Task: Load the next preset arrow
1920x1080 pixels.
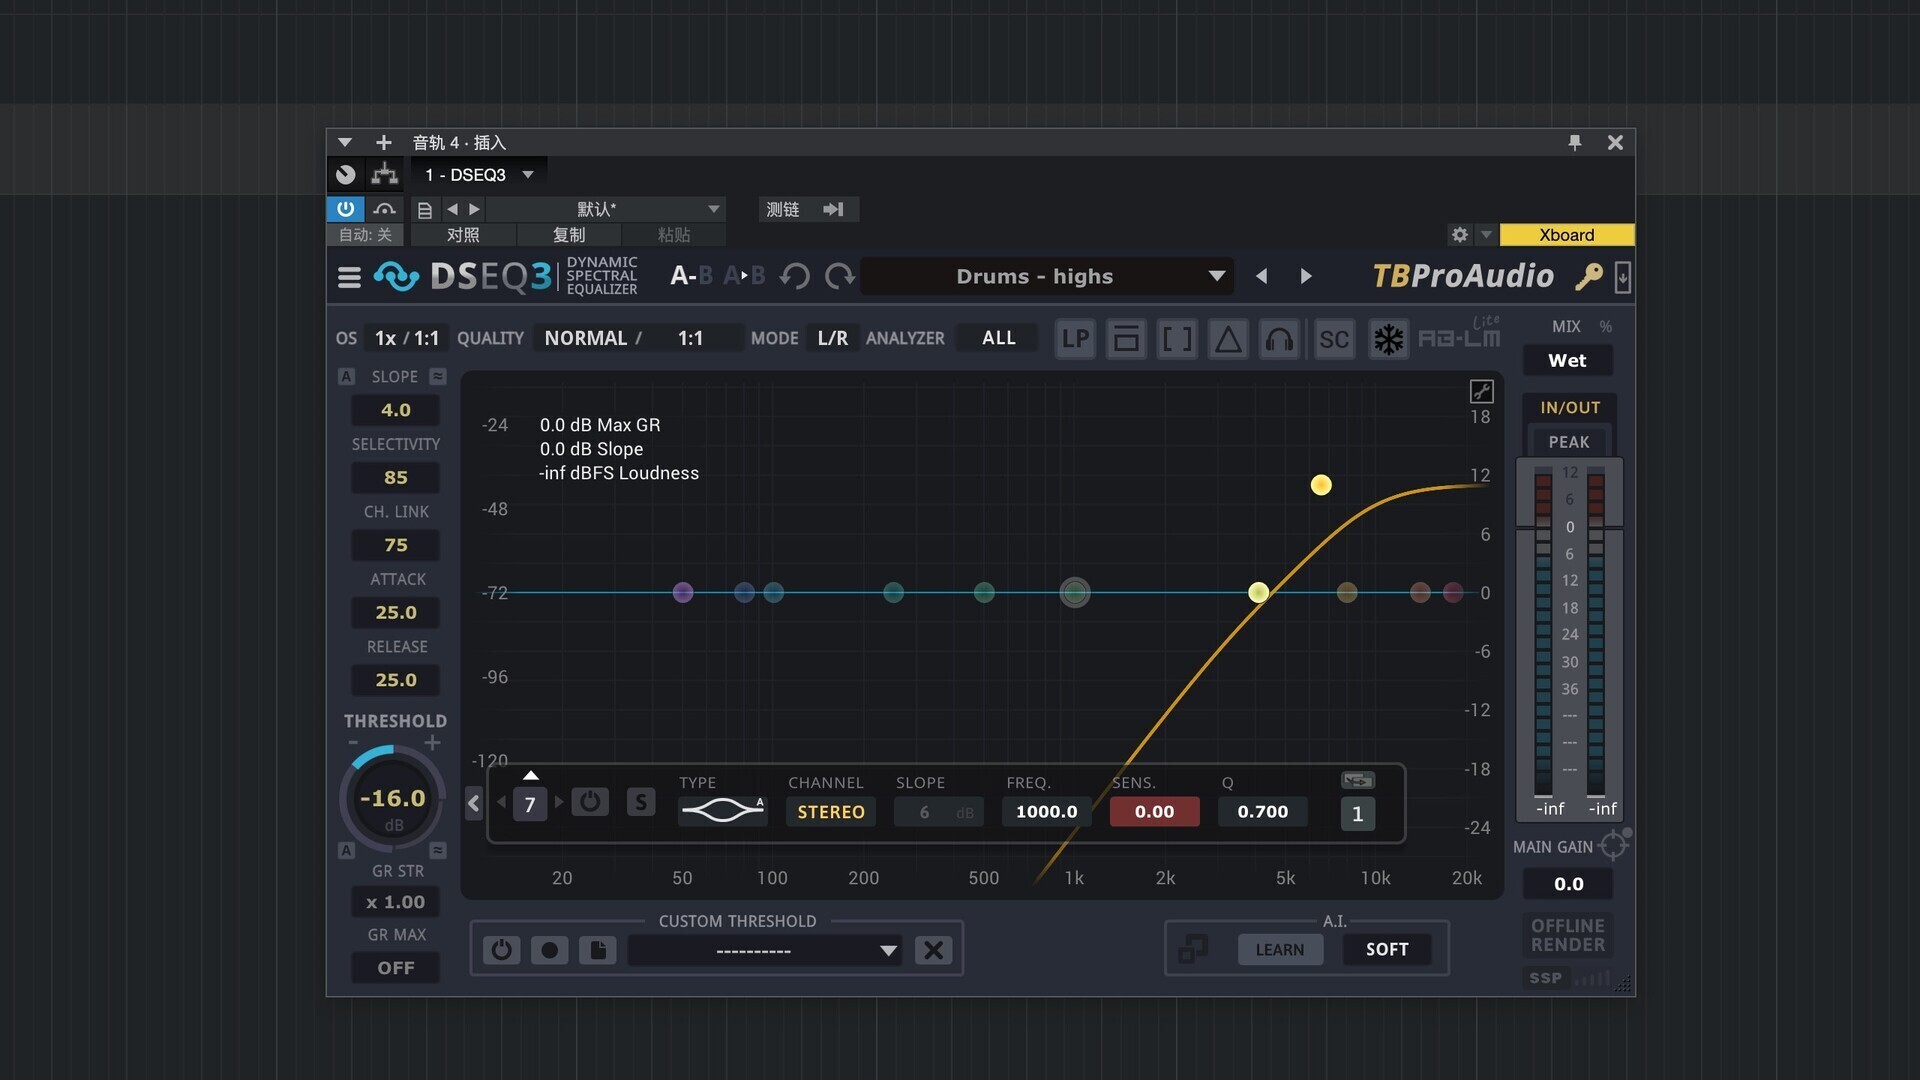Action: point(1305,276)
